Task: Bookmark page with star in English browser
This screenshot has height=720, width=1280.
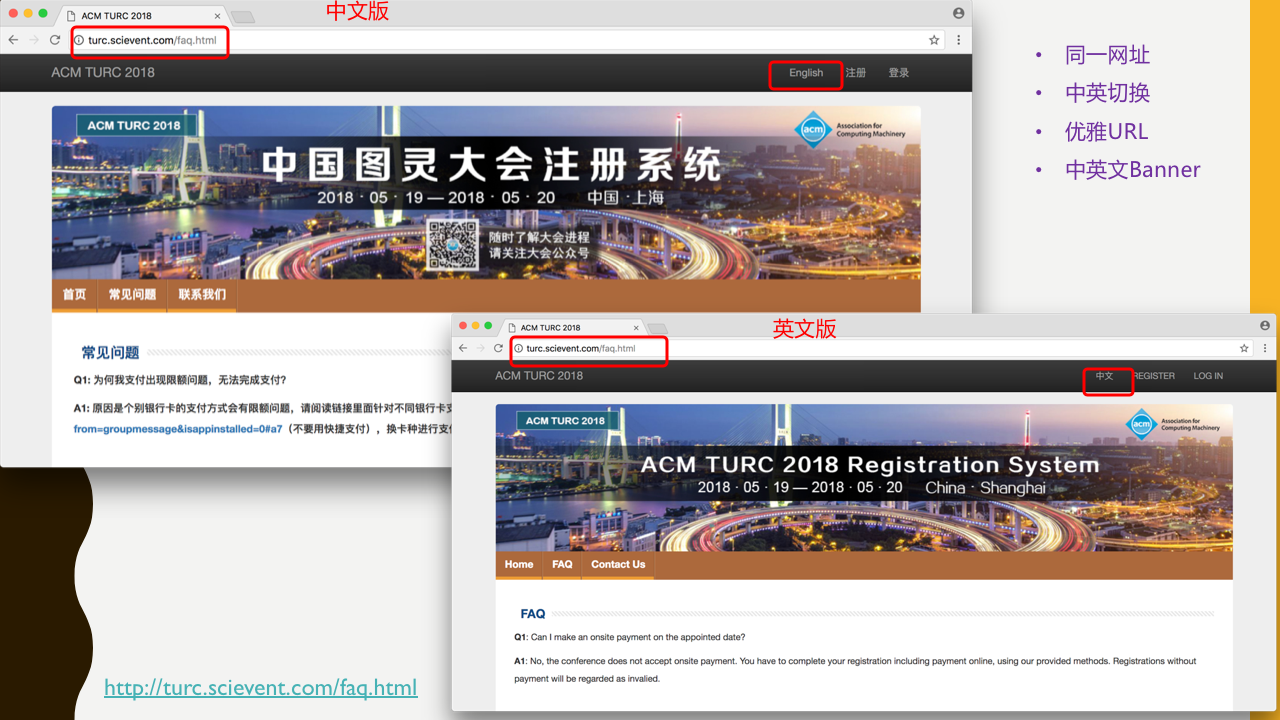Action: click(x=1244, y=348)
